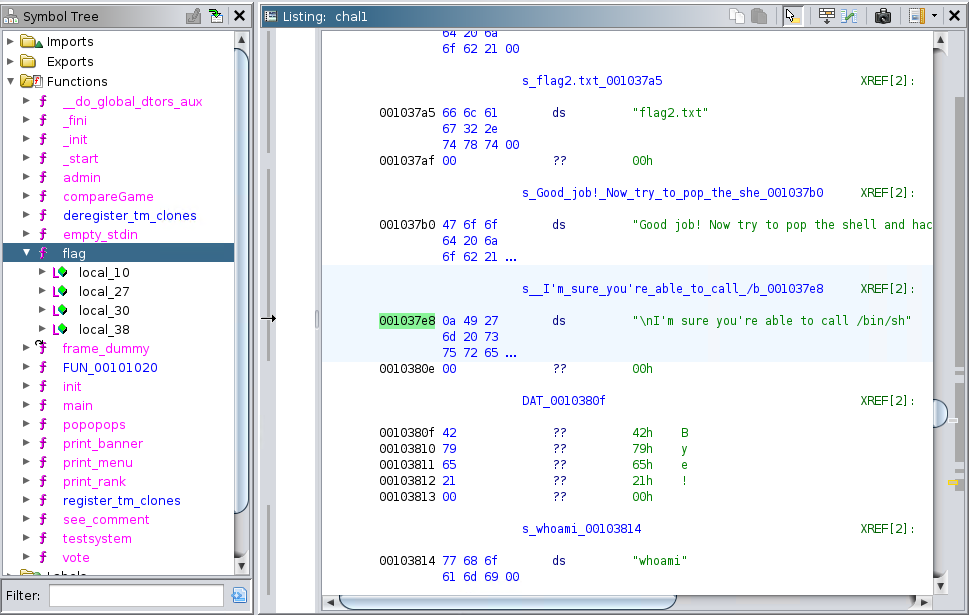Expand the vote function node
Viewport: 969px width, 615px height.
(x=26, y=557)
